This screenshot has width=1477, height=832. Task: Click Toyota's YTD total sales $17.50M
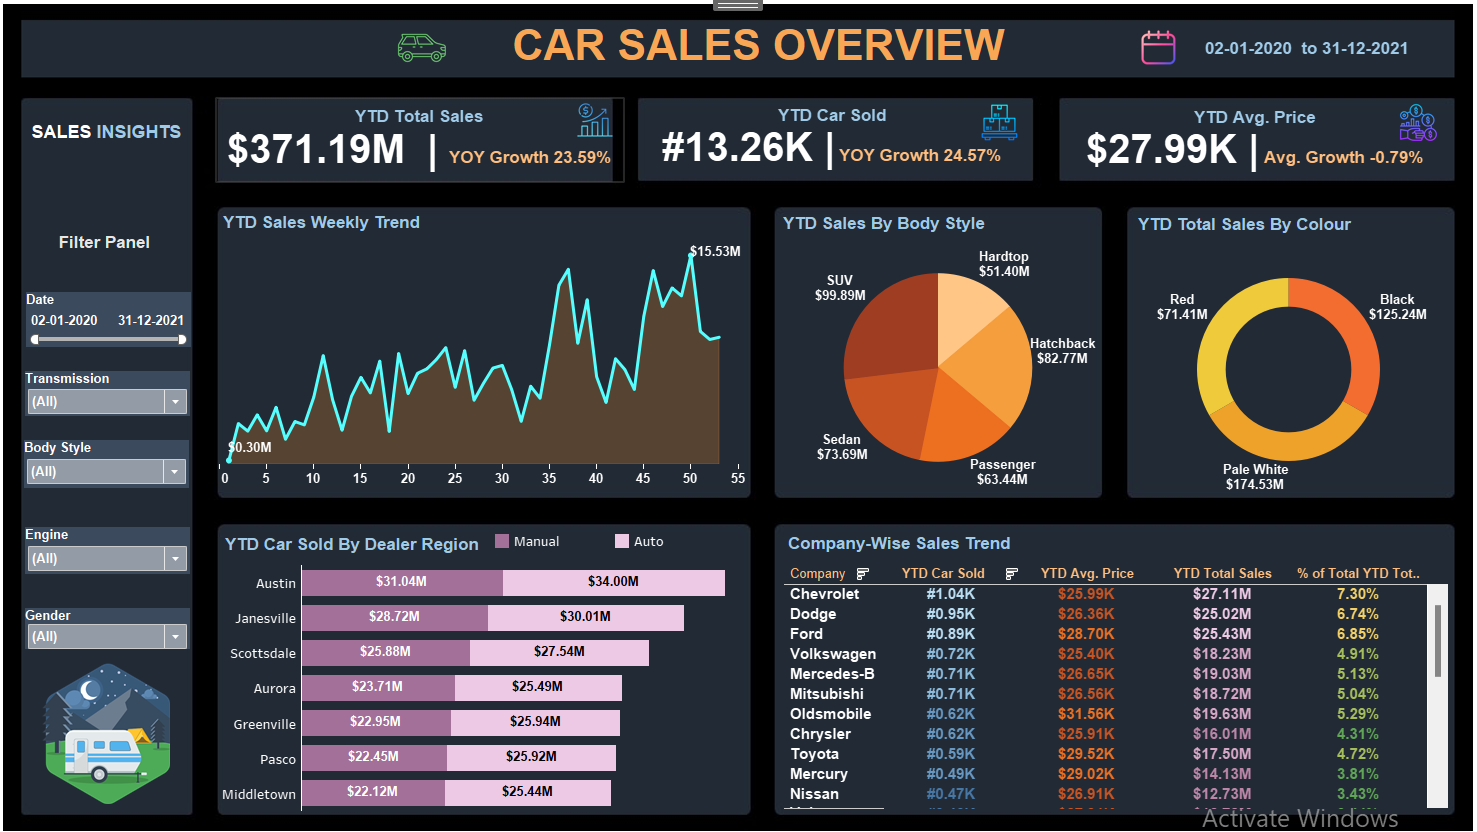(x=1222, y=754)
